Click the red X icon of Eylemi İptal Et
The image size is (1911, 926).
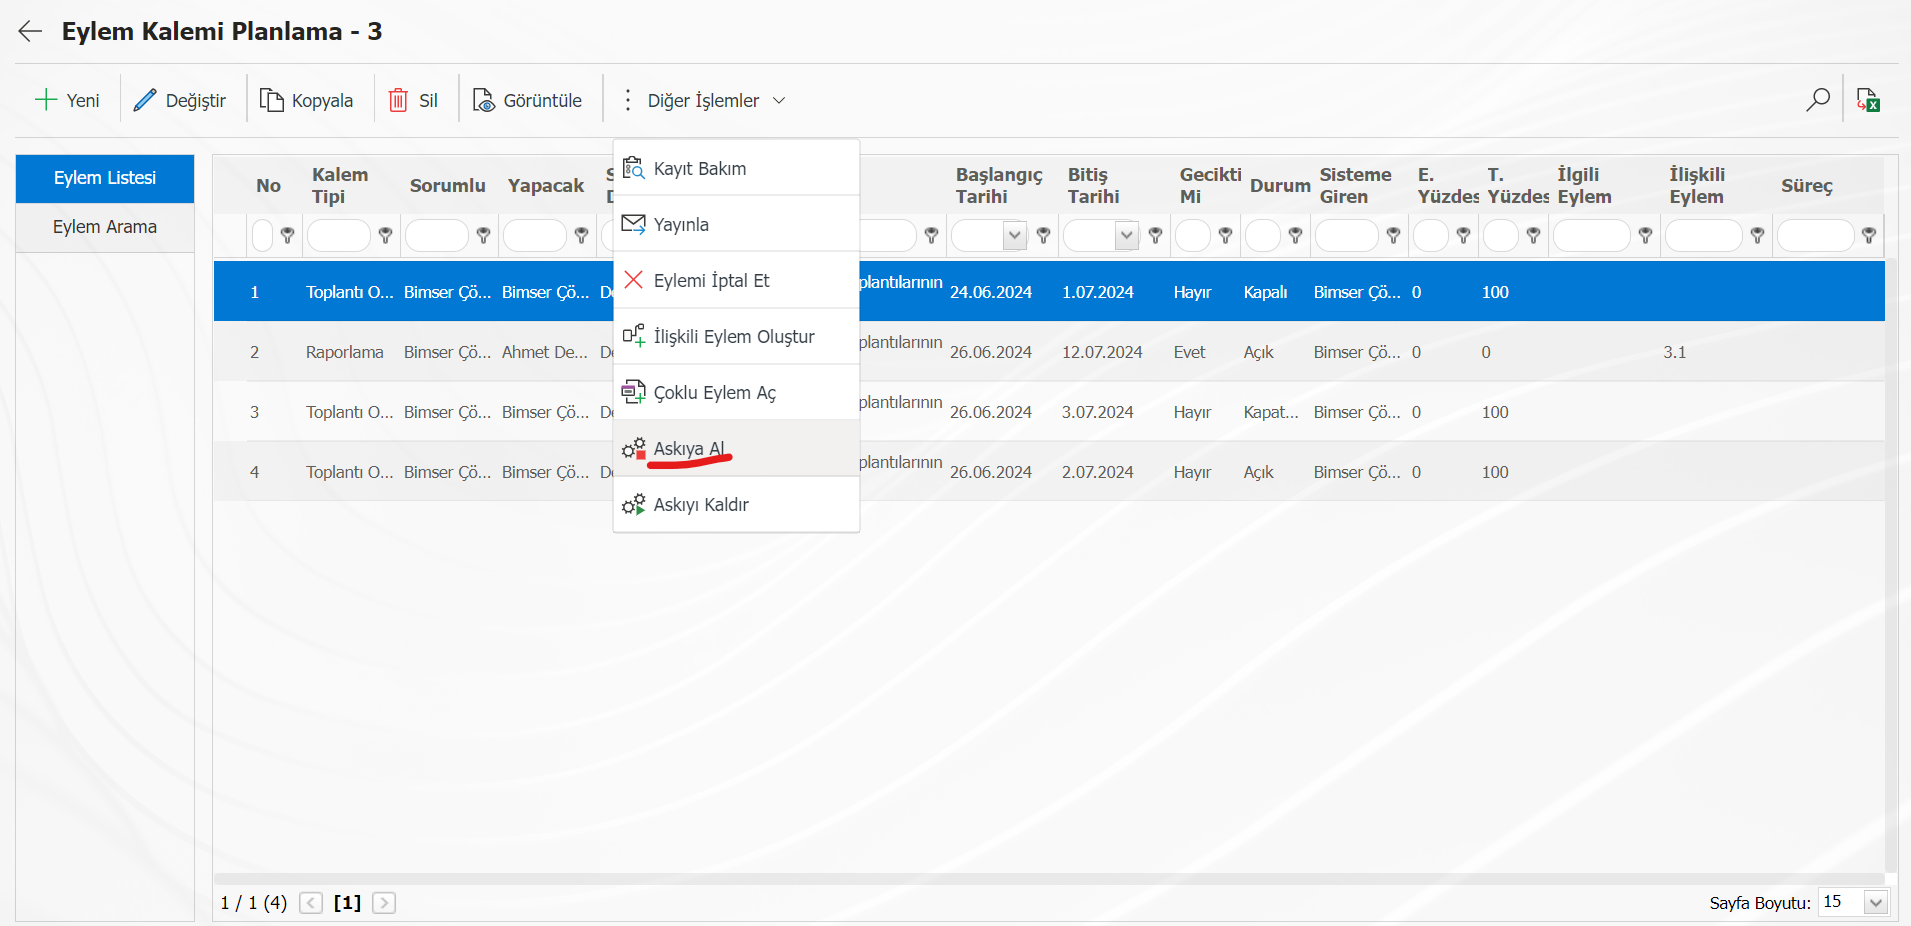tap(633, 280)
